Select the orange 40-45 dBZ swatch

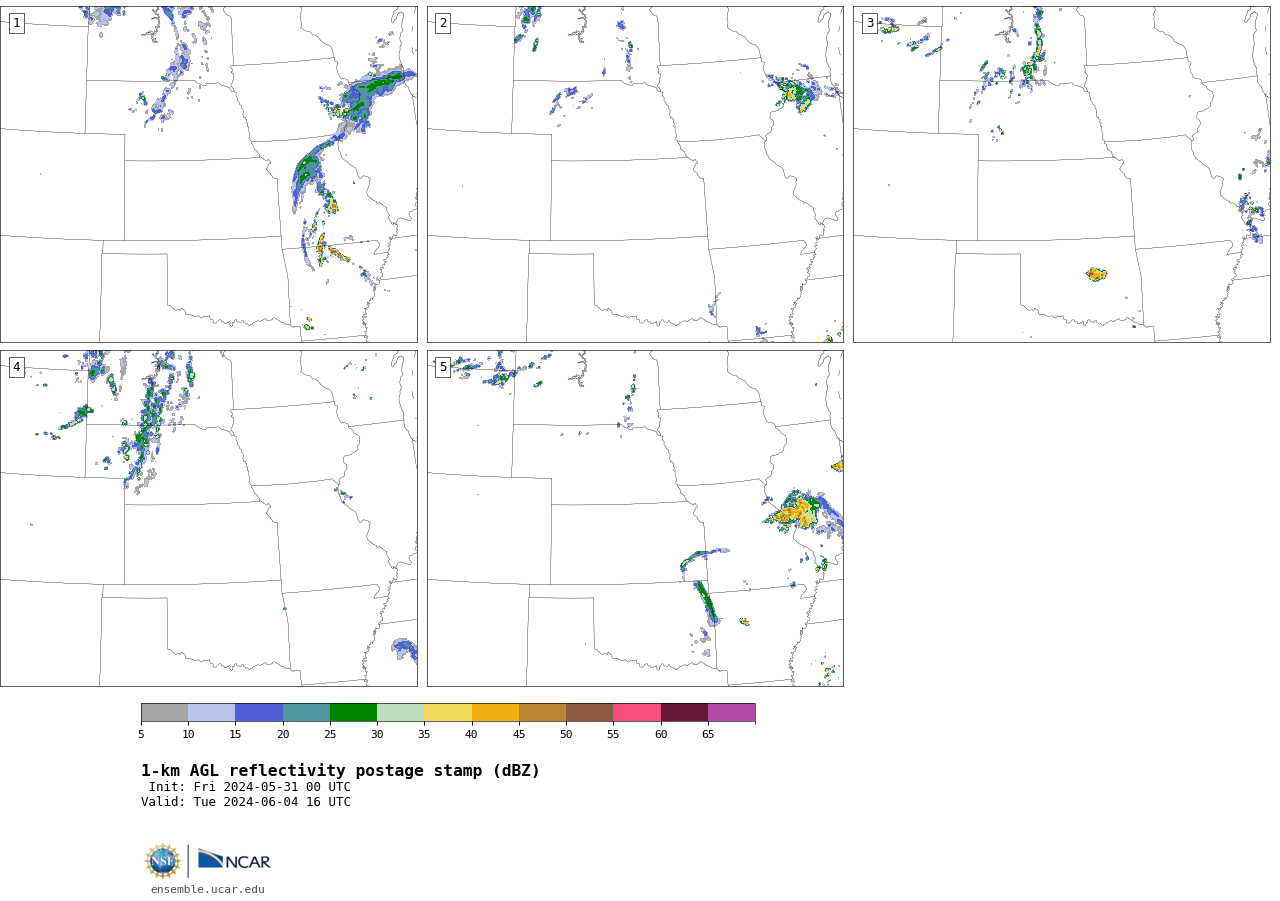tap(495, 712)
